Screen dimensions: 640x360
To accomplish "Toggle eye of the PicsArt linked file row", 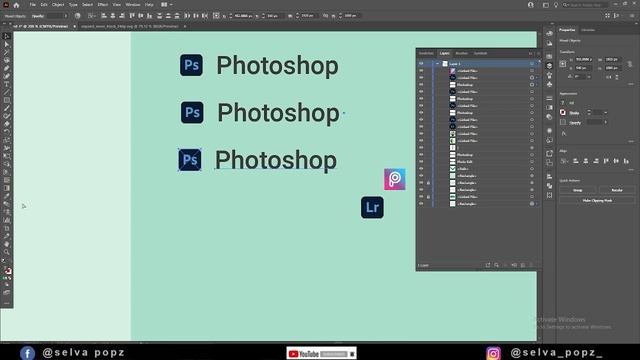I will [421, 71].
